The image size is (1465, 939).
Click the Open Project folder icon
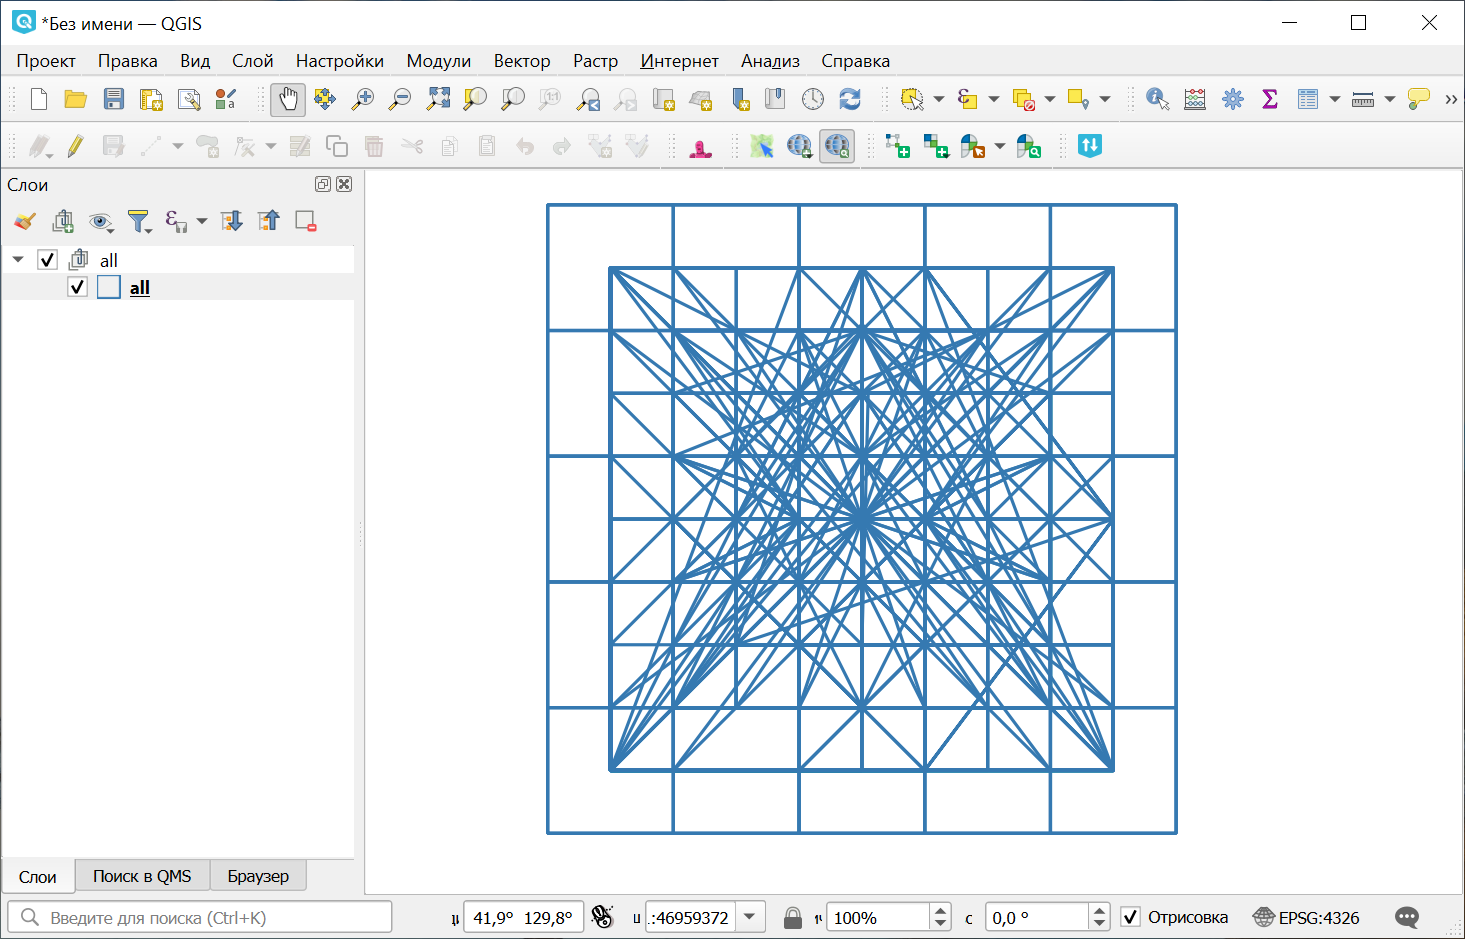pyautogui.click(x=76, y=99)
